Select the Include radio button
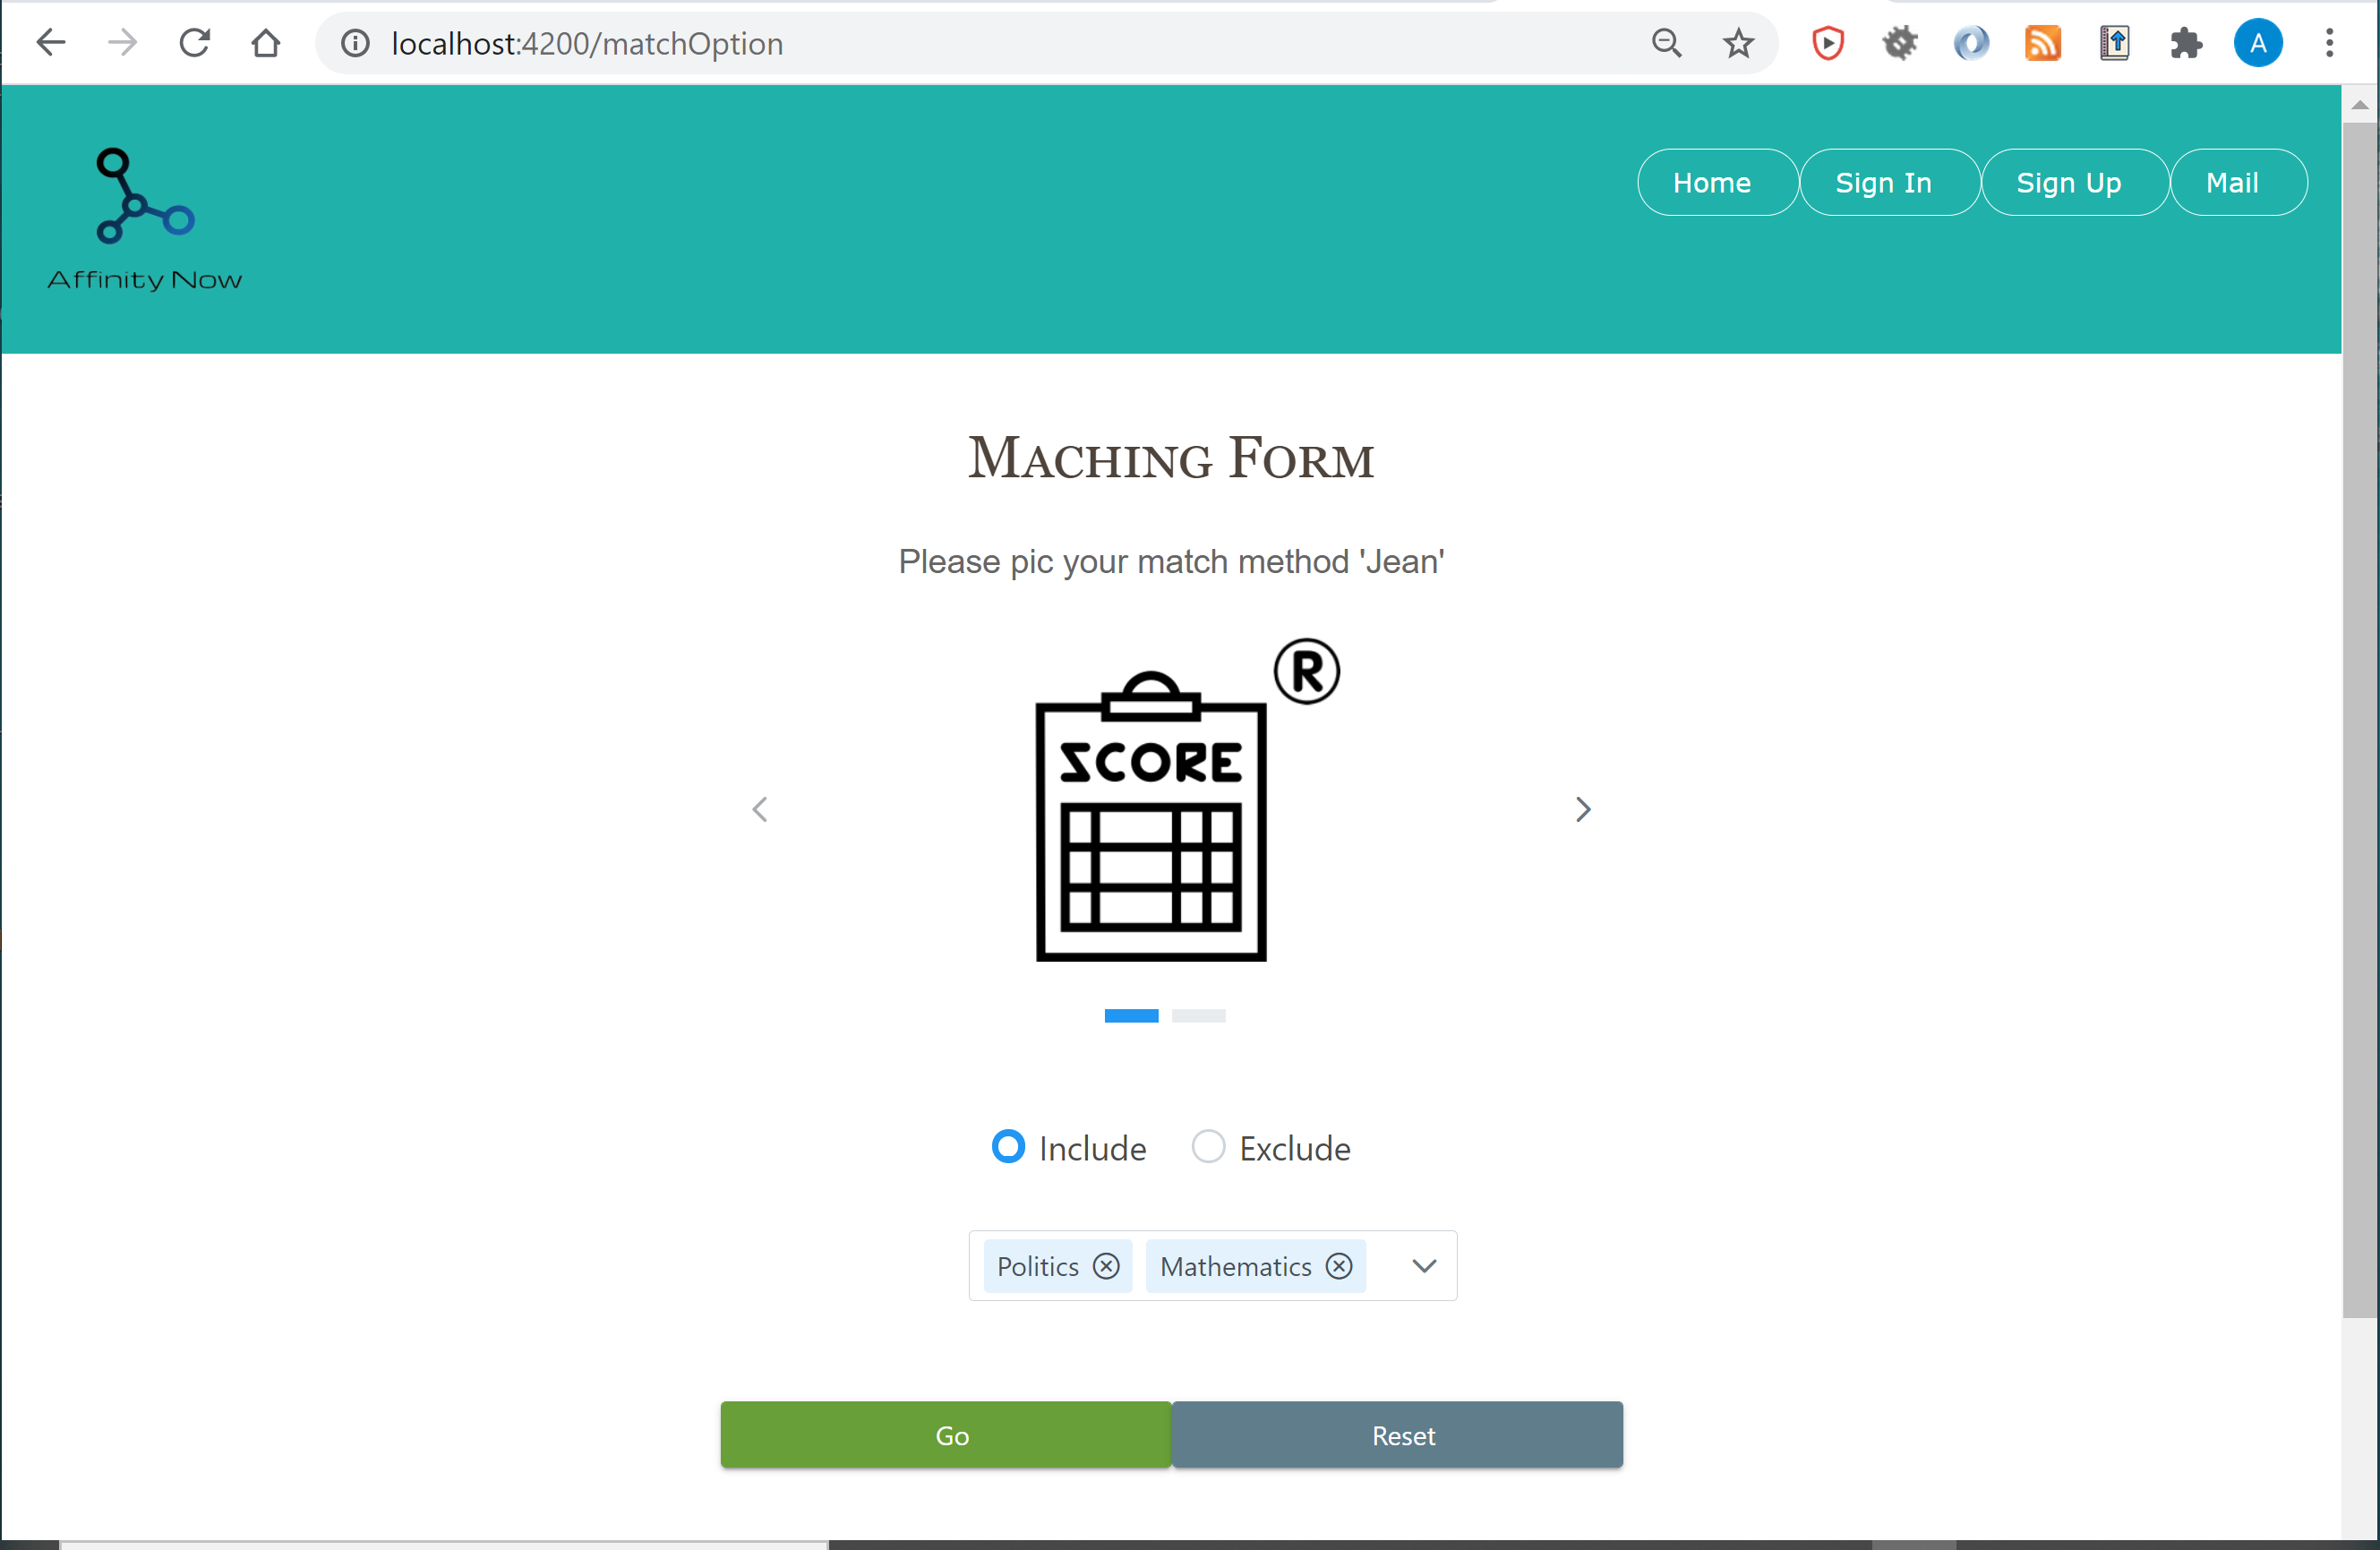Image resolution: width=2380 pixels, height=1550 pixels. 1008,1146
